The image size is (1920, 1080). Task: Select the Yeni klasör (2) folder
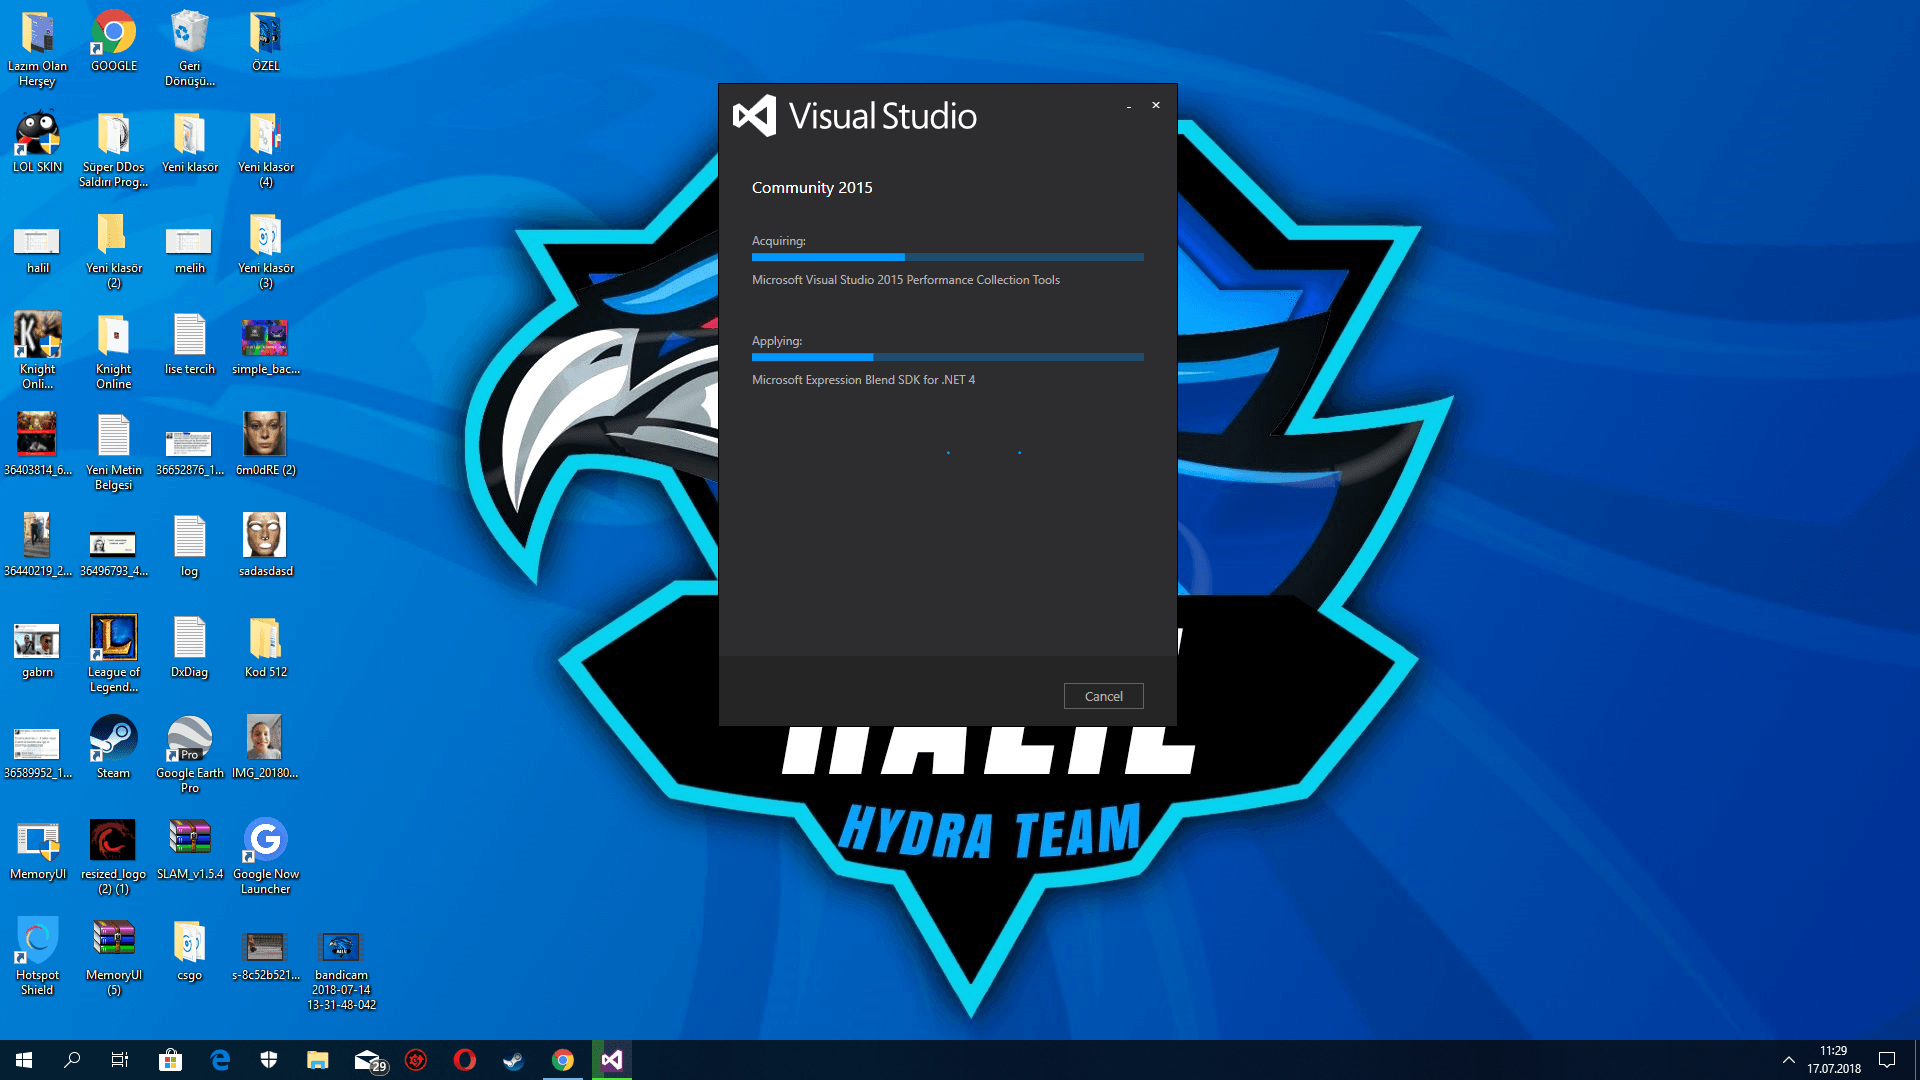[x=114, y=251]
